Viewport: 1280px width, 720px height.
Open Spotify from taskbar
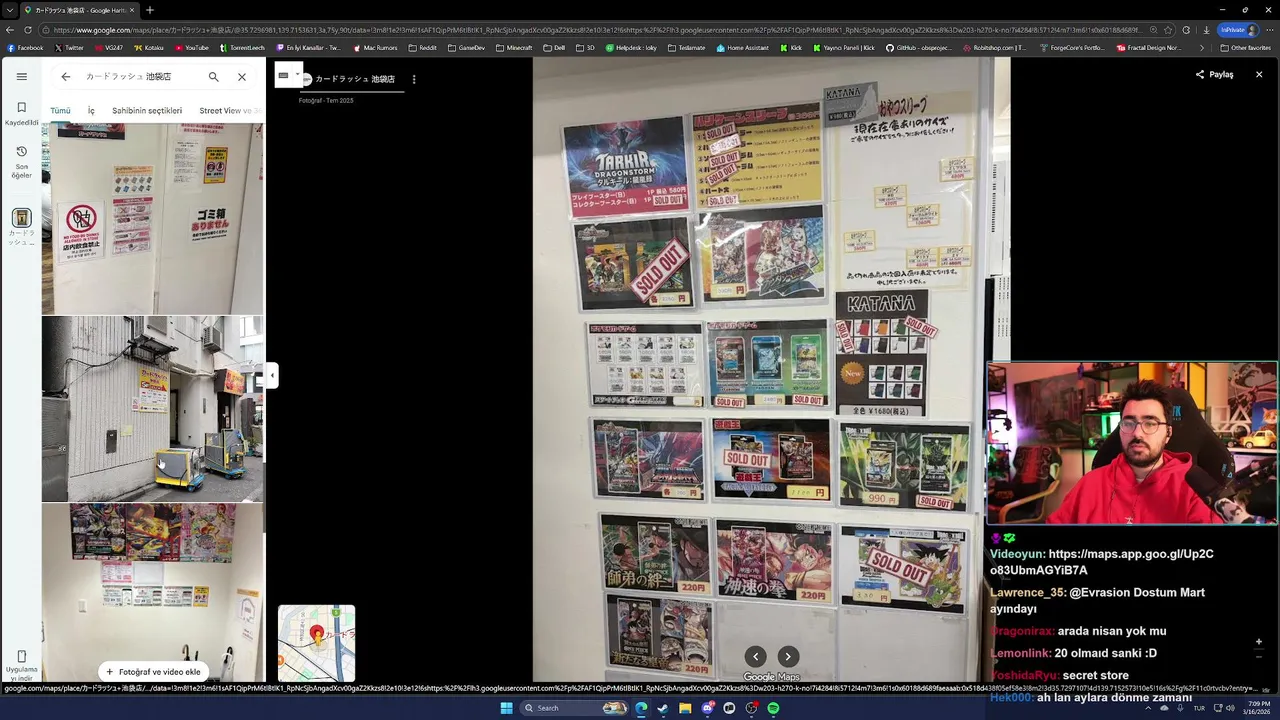tap(773, 708)
